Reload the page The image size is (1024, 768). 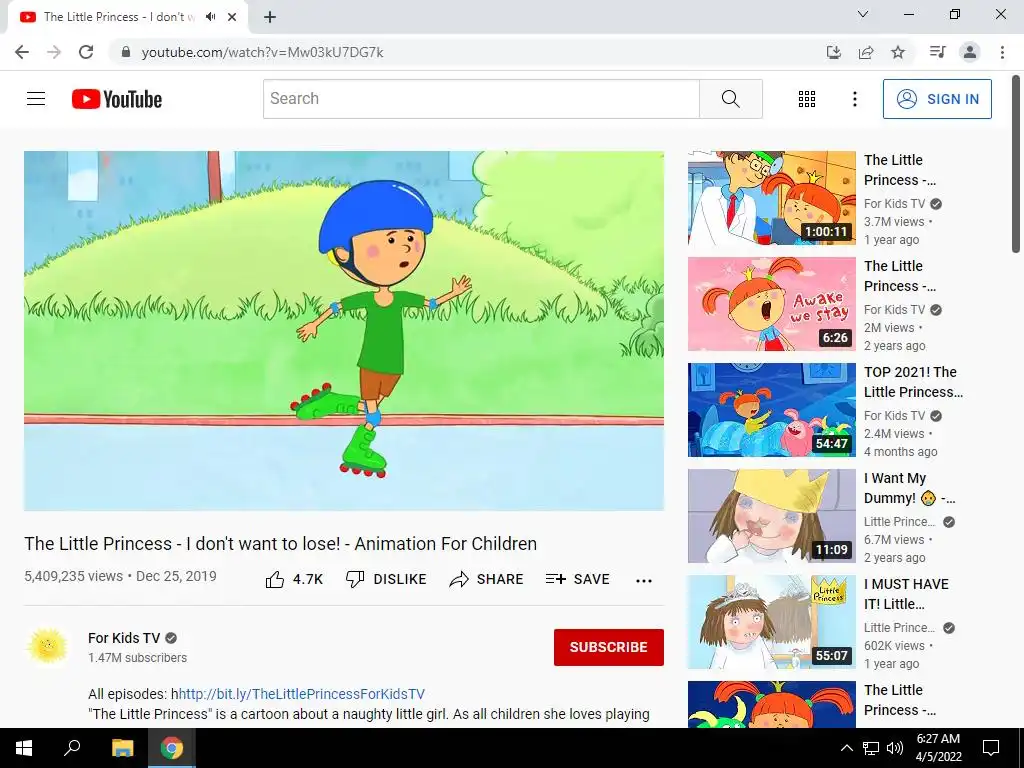tap(86, 52)
